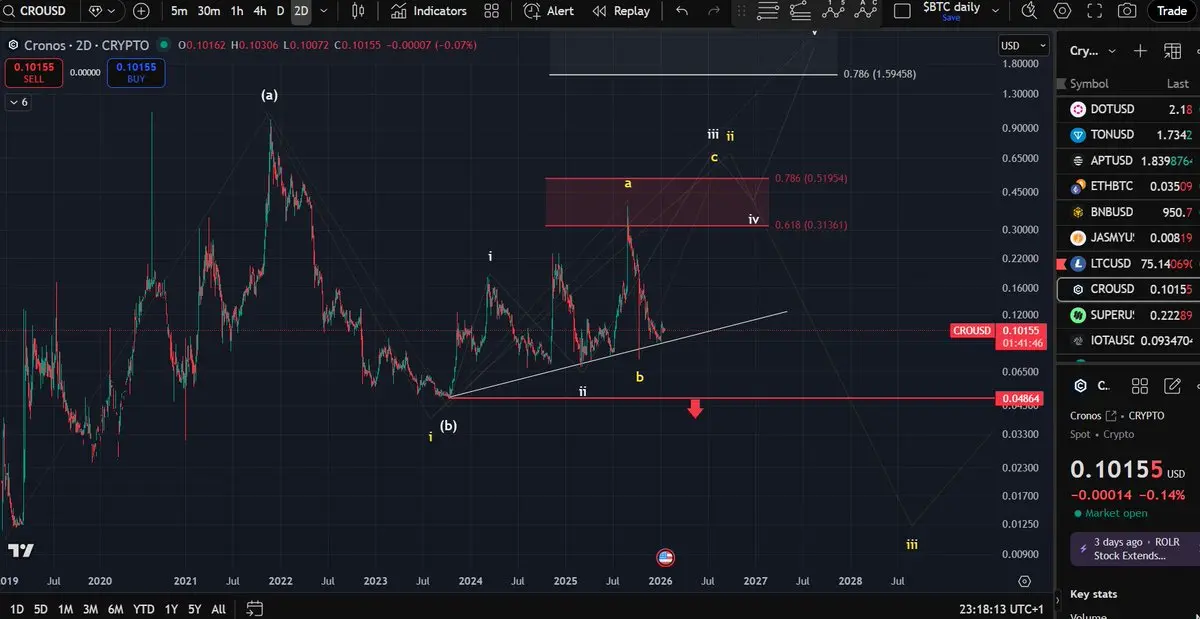Expand the indicators legend showing 6

[x=18, y=102]
